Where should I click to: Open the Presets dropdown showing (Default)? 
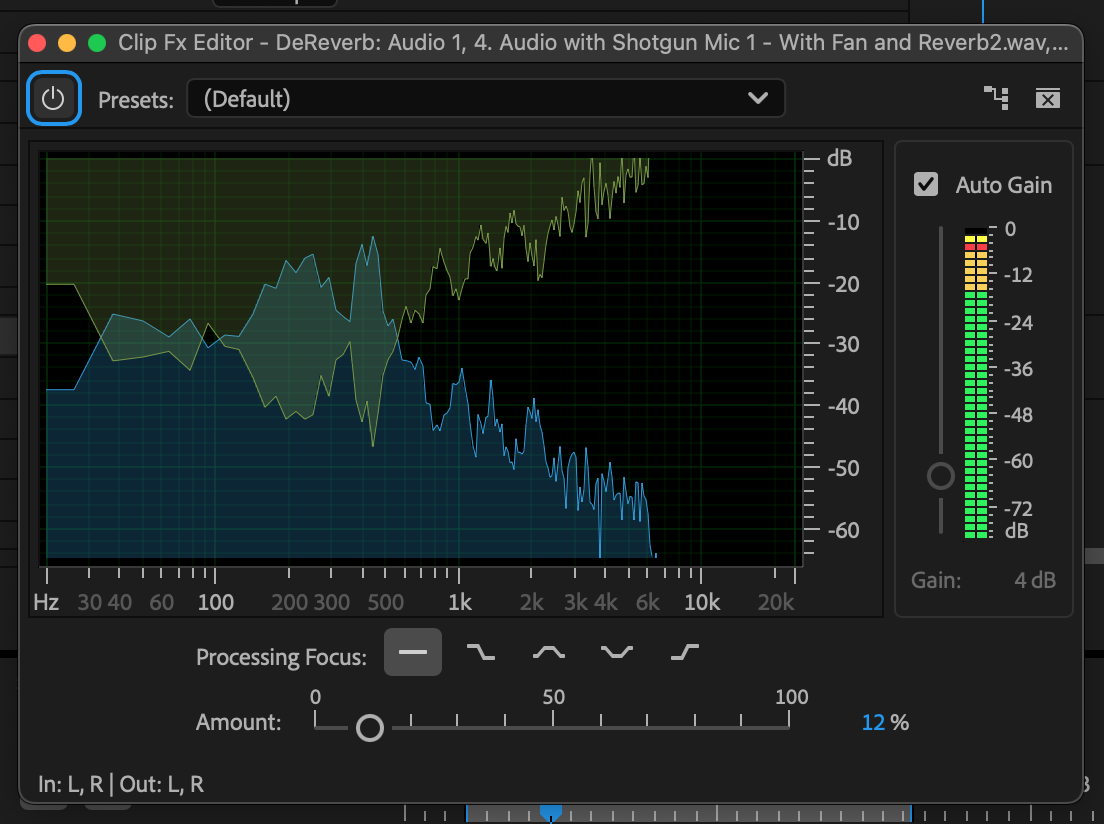pos(486,99)
